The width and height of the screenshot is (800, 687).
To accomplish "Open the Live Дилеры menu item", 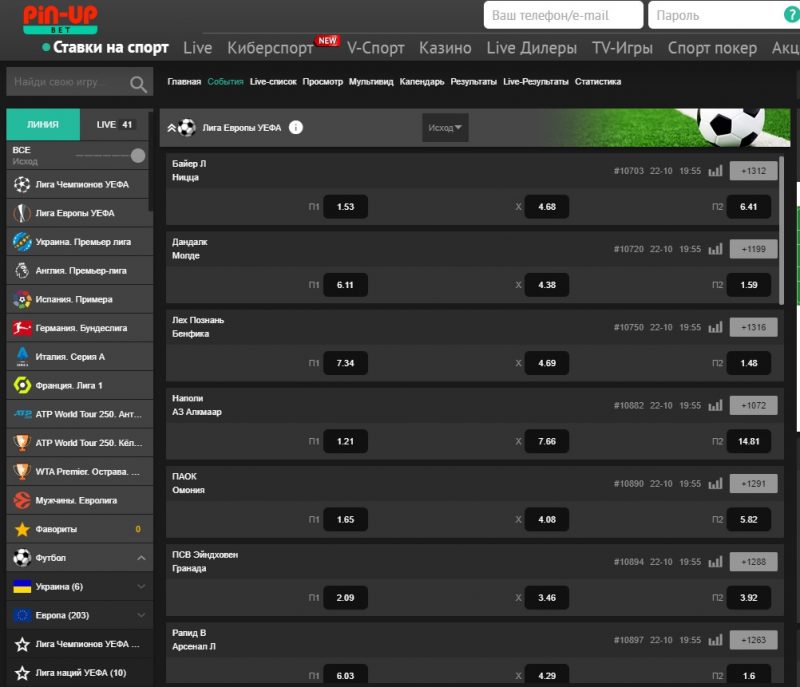I will click(532, 47).
